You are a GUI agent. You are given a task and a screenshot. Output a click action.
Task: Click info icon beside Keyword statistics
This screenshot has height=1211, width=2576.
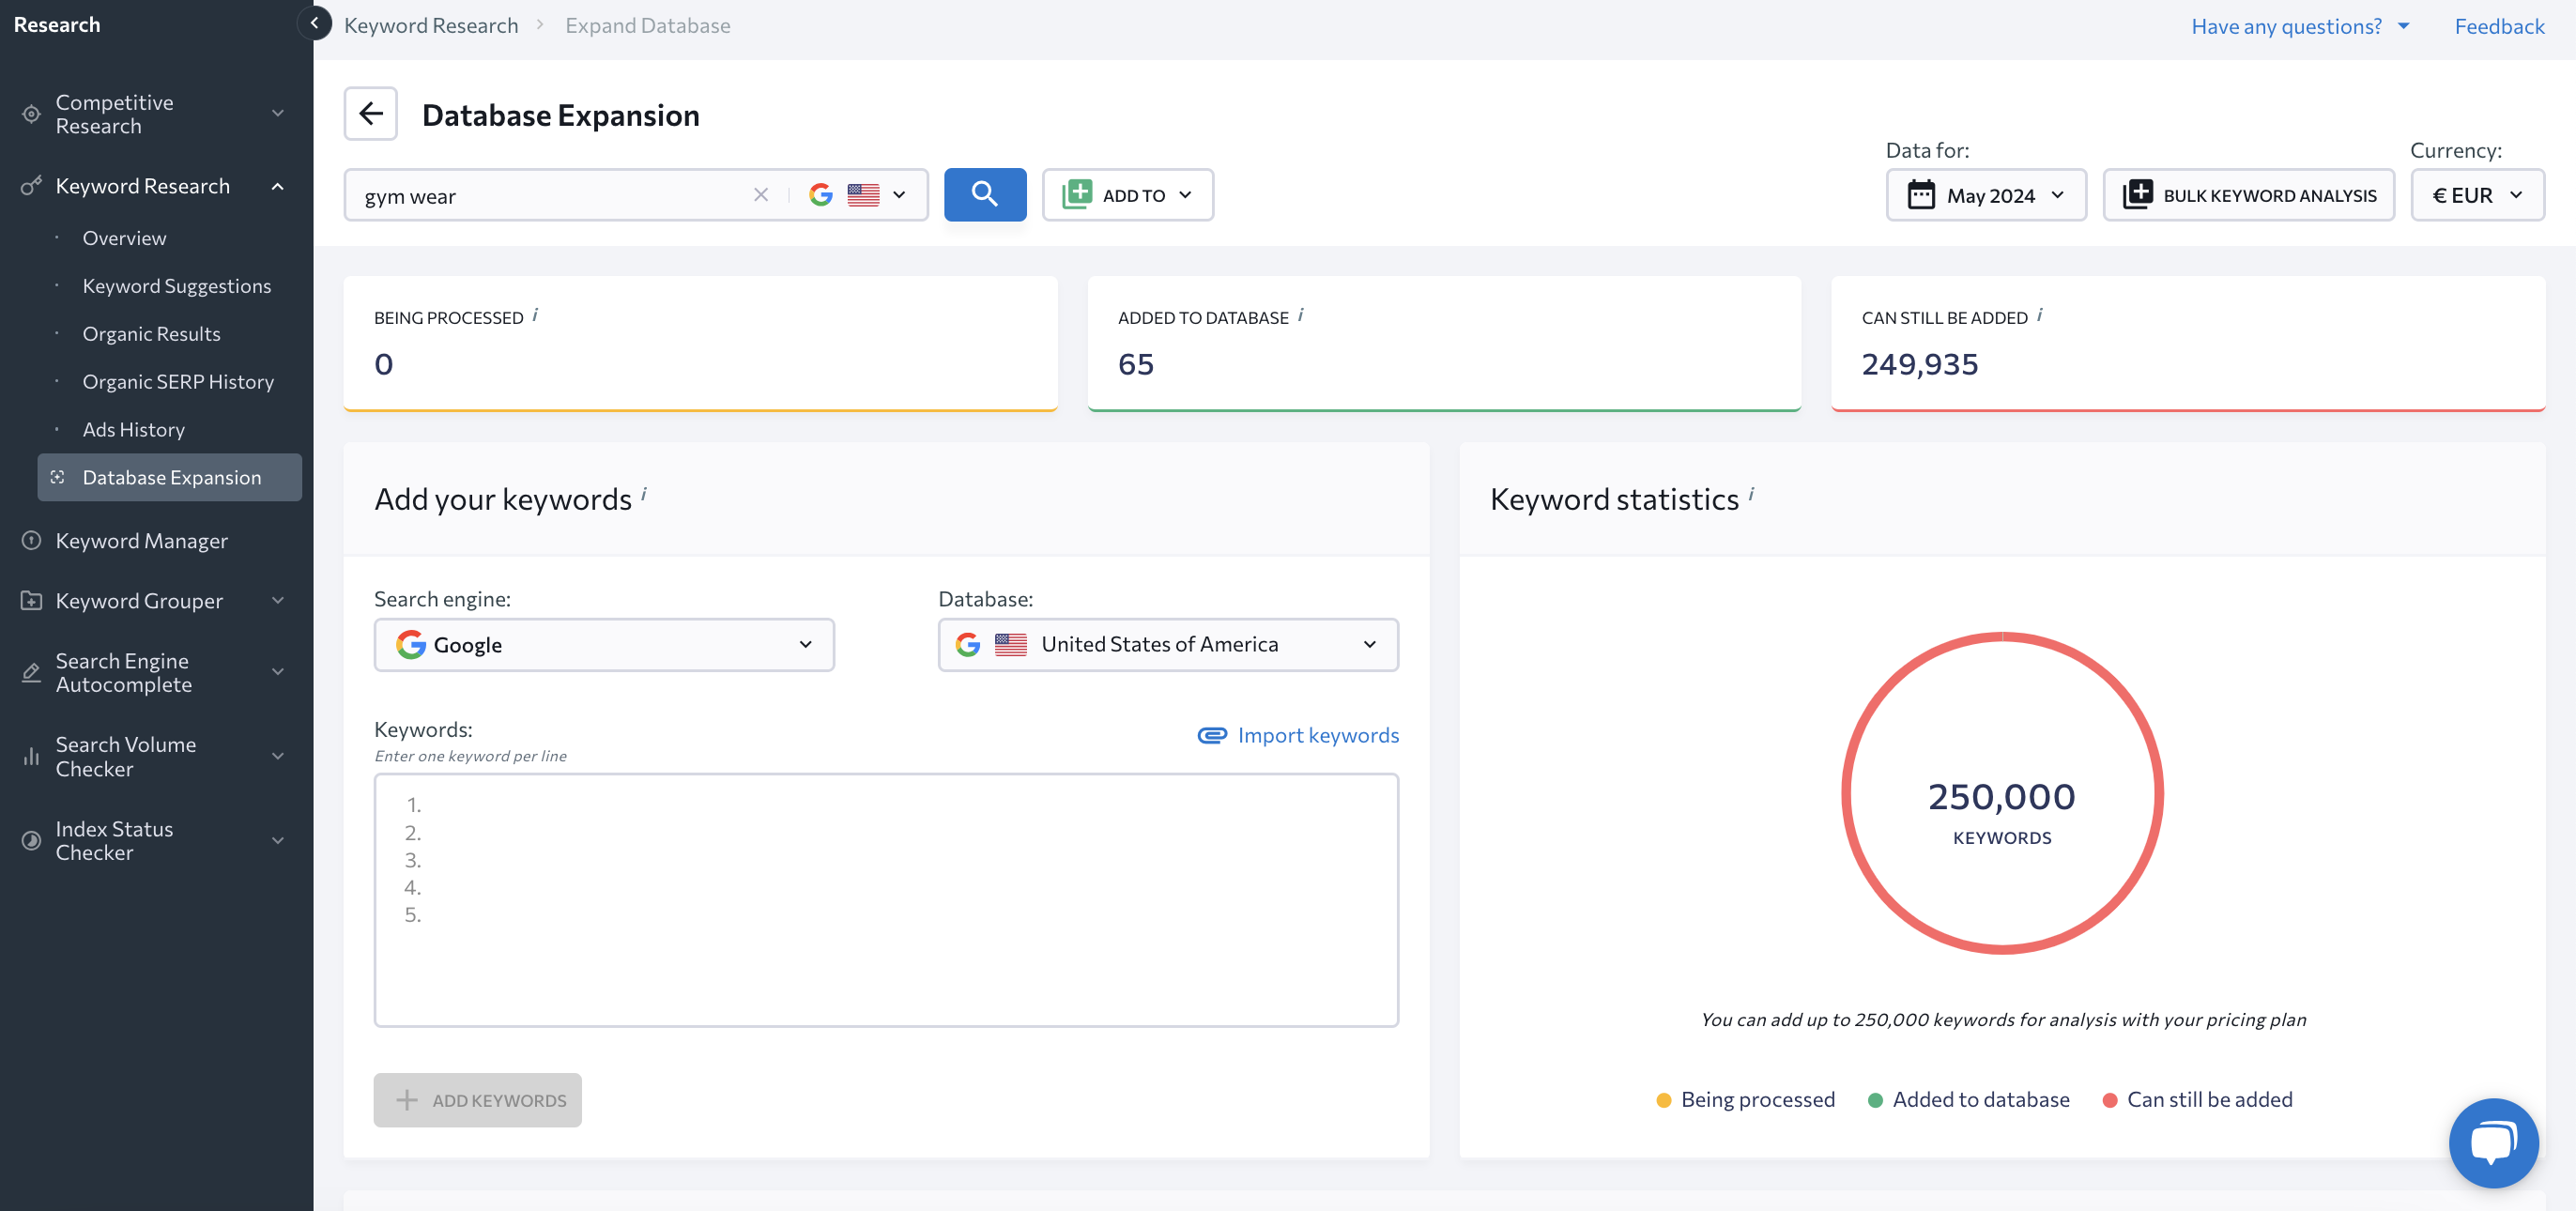1751,494
